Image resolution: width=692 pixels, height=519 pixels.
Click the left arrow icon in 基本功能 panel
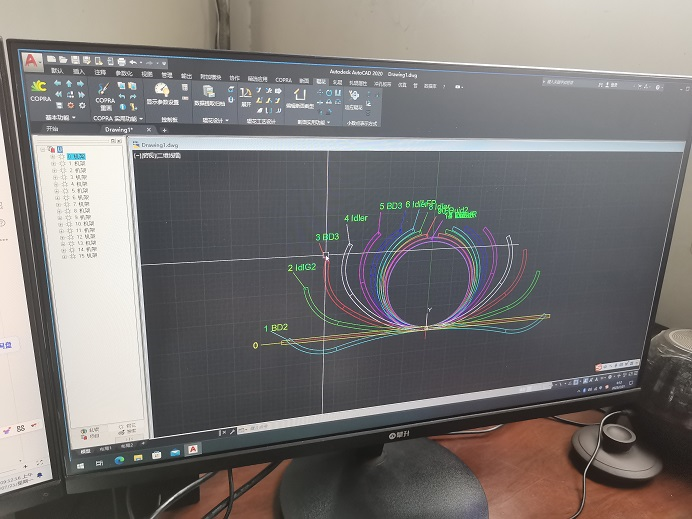[x=57, y=83]
